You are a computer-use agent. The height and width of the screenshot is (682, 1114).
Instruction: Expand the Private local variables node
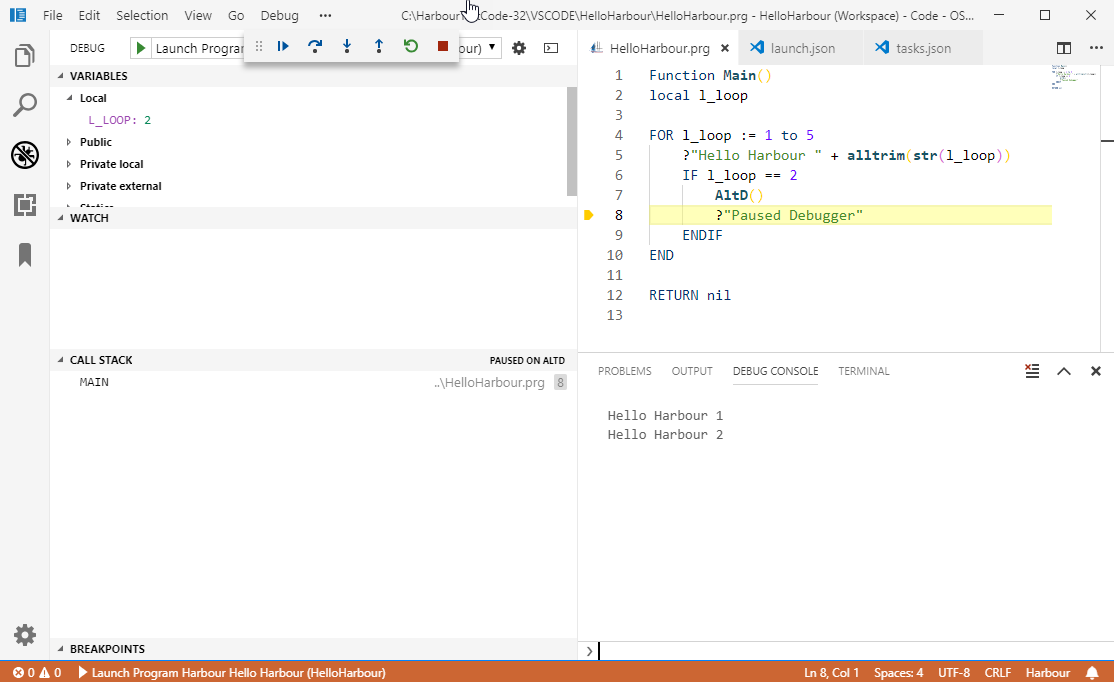[x=111, y=164]
